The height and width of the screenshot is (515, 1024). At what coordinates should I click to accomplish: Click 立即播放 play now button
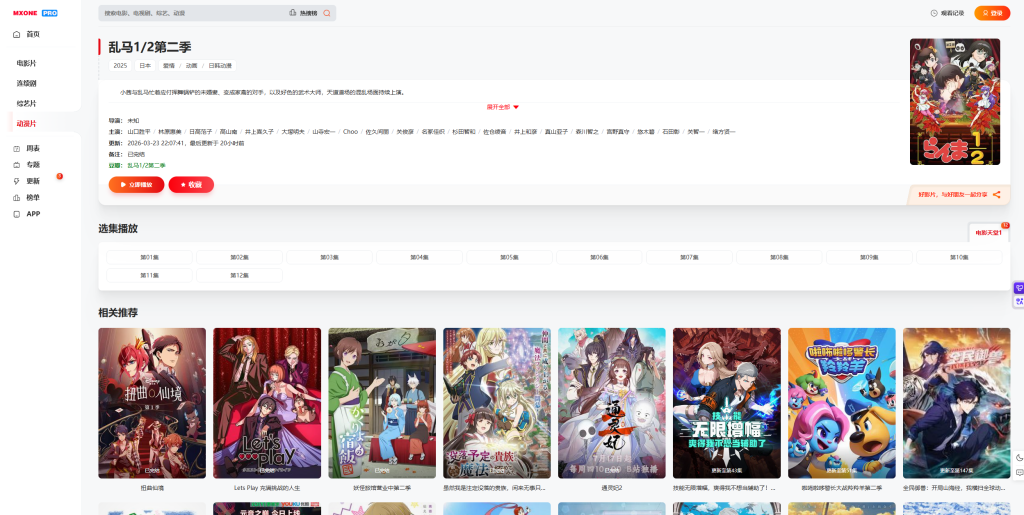[x=136, y=185]
